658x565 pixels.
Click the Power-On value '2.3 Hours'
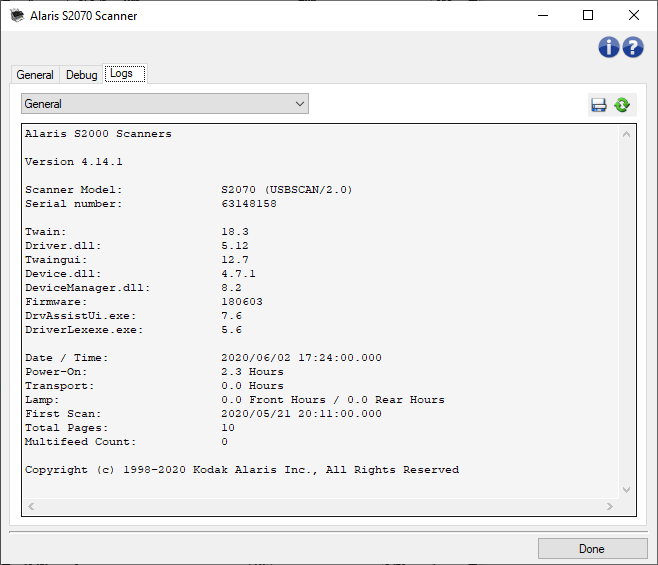click(252, 372)
